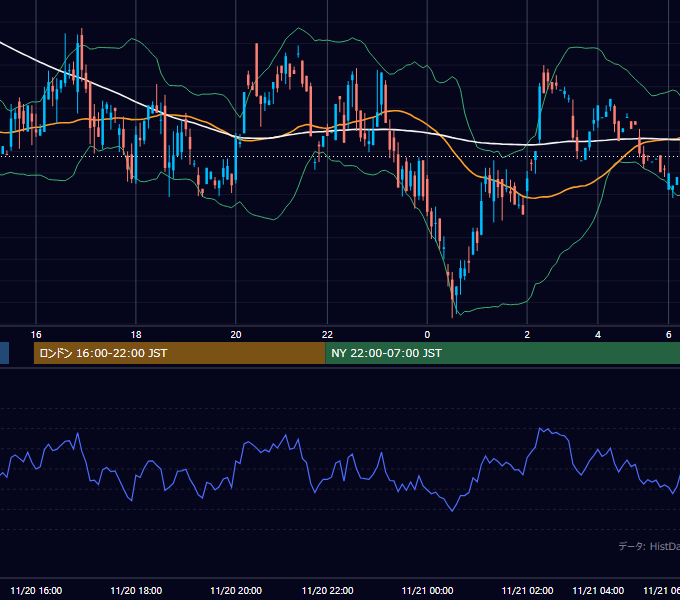The width and height of the screenshot is (680, 600).
Task: Click the blue session segment left of London bar
Action: tap(4, 353)
